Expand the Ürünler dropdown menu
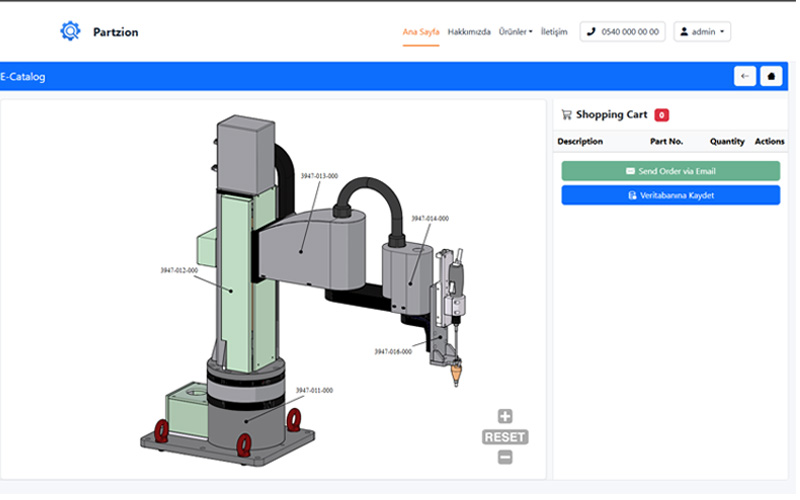 (x=515, y=32)
